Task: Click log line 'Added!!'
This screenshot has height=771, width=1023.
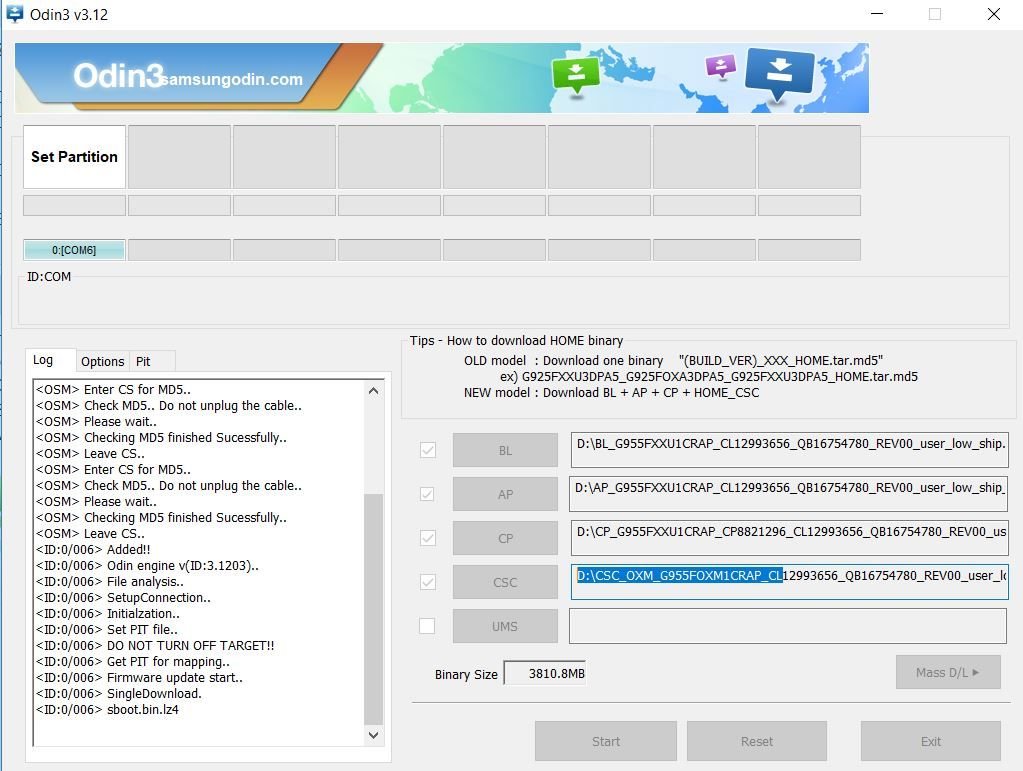Action: click(x=93, y=549)
